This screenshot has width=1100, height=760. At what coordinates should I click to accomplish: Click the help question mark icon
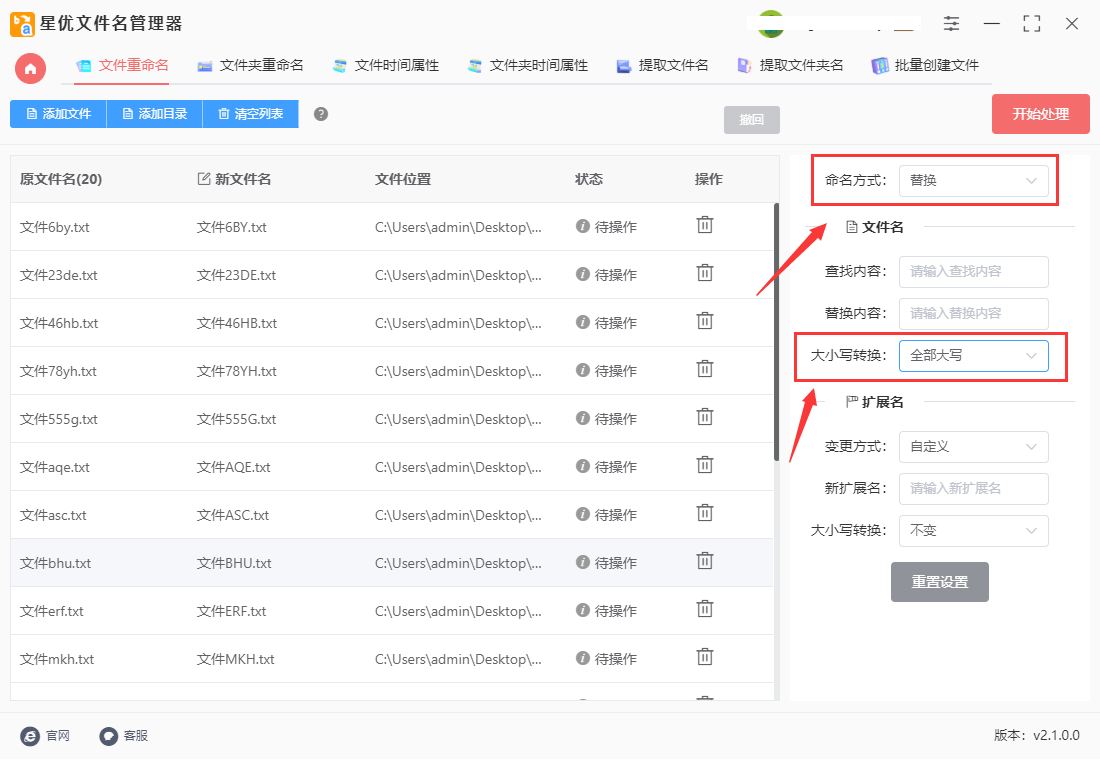321,114
